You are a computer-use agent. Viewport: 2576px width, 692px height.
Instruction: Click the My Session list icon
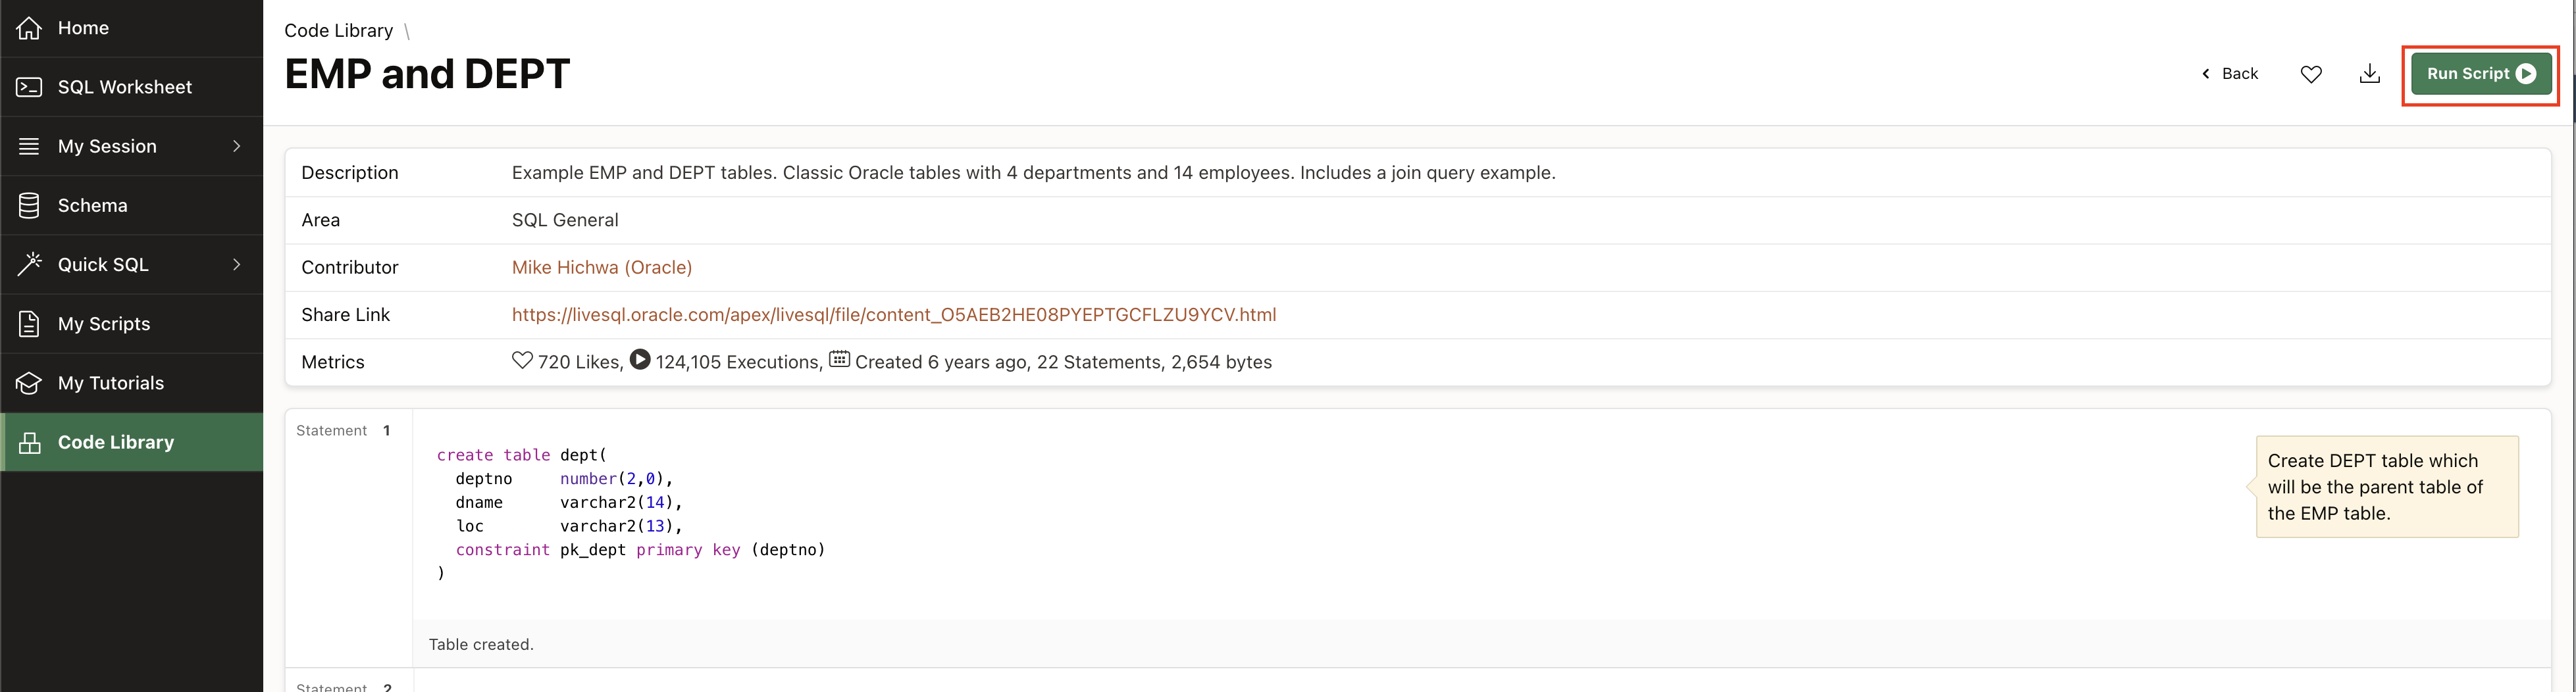(29, 146)
